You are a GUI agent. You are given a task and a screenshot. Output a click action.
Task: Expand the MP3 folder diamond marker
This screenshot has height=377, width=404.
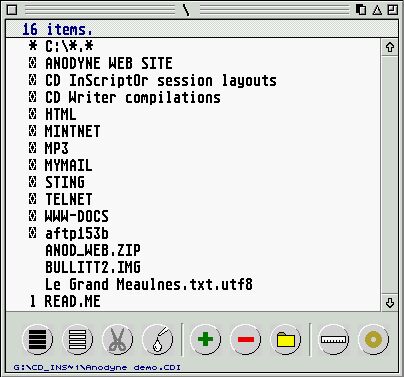[32, 148]
